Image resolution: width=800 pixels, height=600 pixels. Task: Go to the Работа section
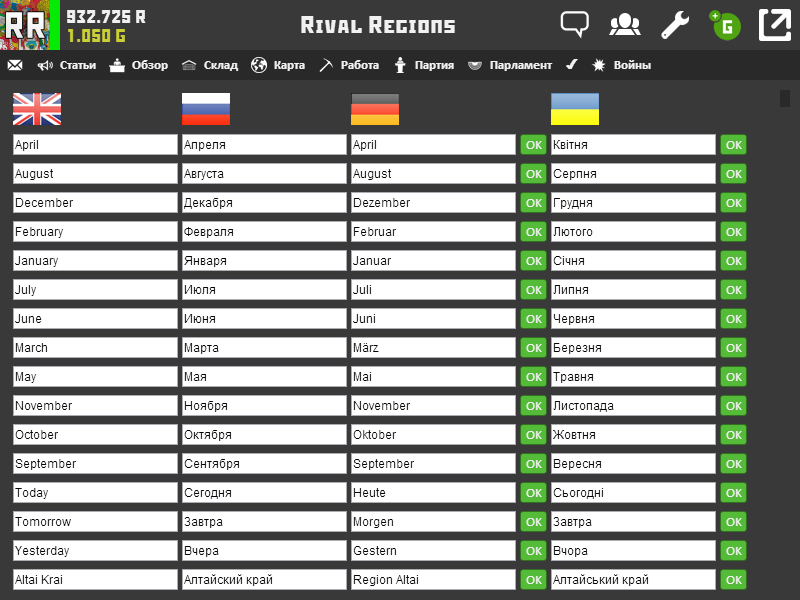click(349, 65)
